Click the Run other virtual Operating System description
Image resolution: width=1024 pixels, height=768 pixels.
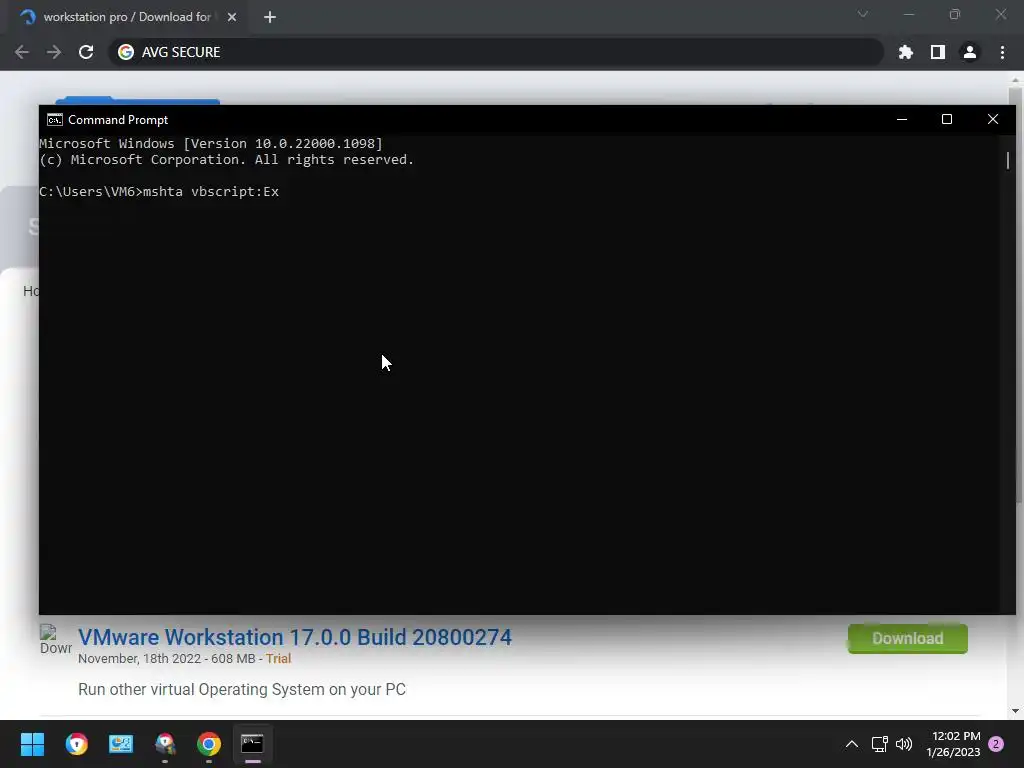click(x=242, y=690)
